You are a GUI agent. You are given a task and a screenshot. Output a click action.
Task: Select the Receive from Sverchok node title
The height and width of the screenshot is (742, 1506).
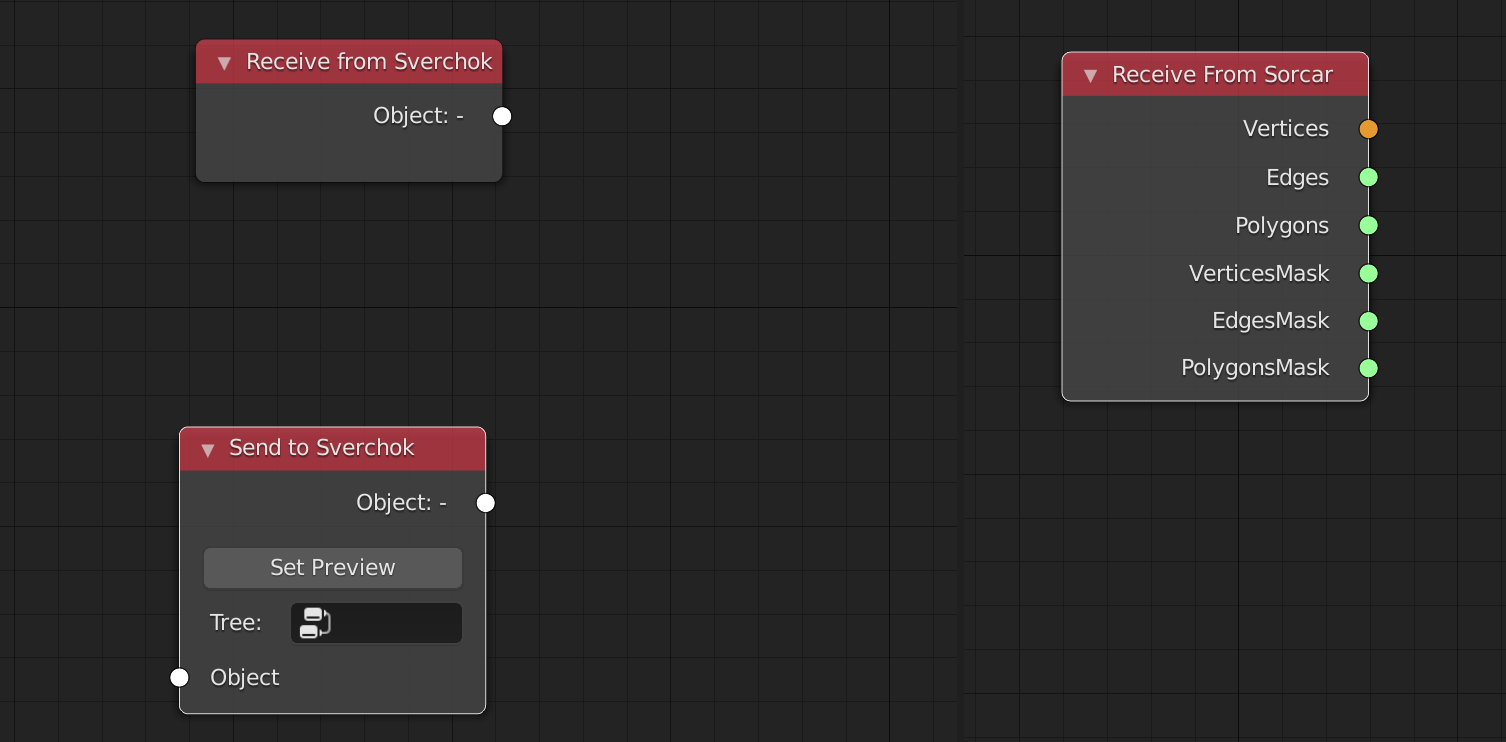(369, 62)
